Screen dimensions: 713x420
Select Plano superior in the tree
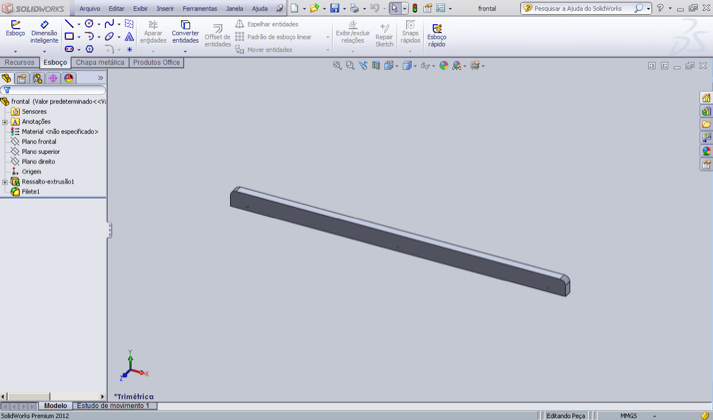(x=40, y=151)
